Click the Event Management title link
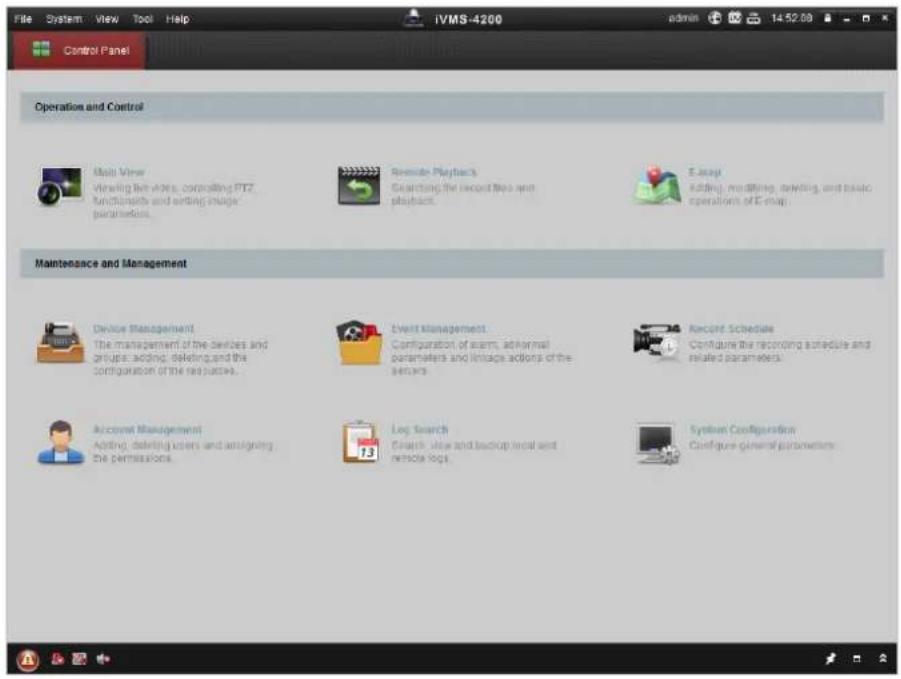The width and height of the screenshot is (901, 679). pos(438,329)
